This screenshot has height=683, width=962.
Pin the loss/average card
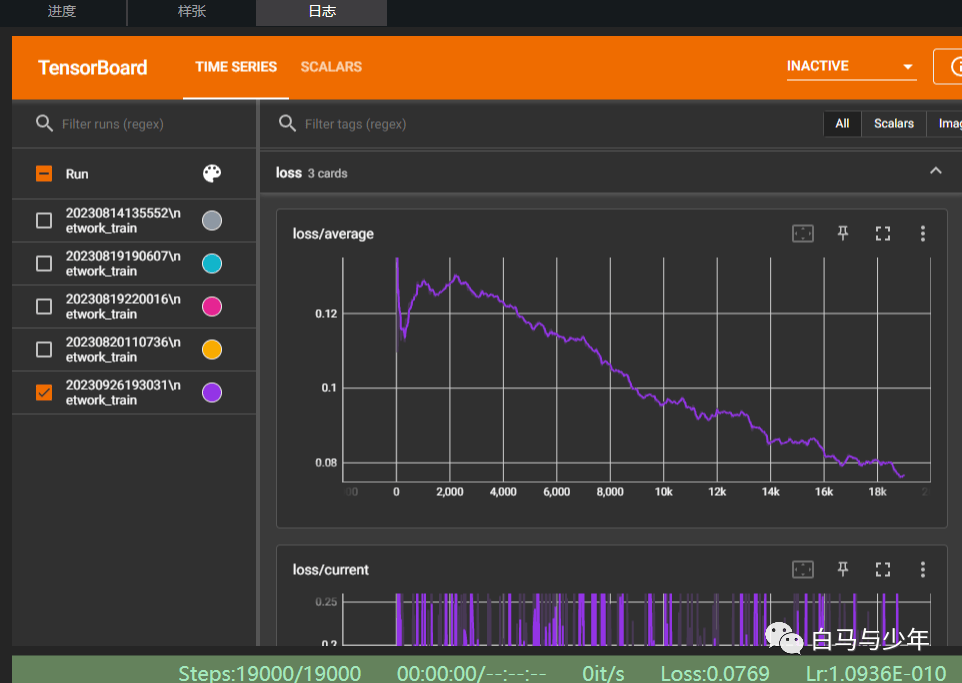[842, 233]
